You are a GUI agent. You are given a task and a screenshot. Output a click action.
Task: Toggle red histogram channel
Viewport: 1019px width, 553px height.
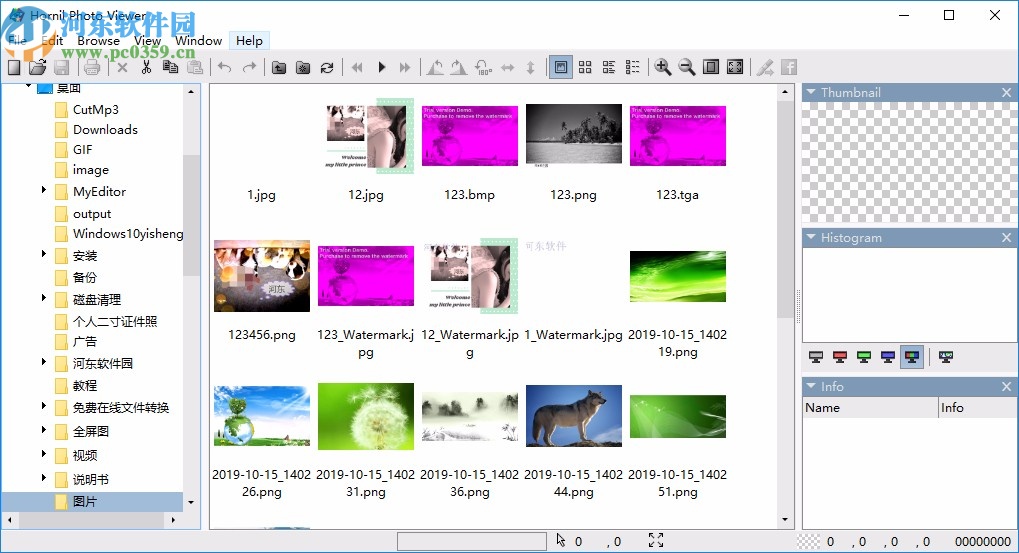click(x=840, y=357)
